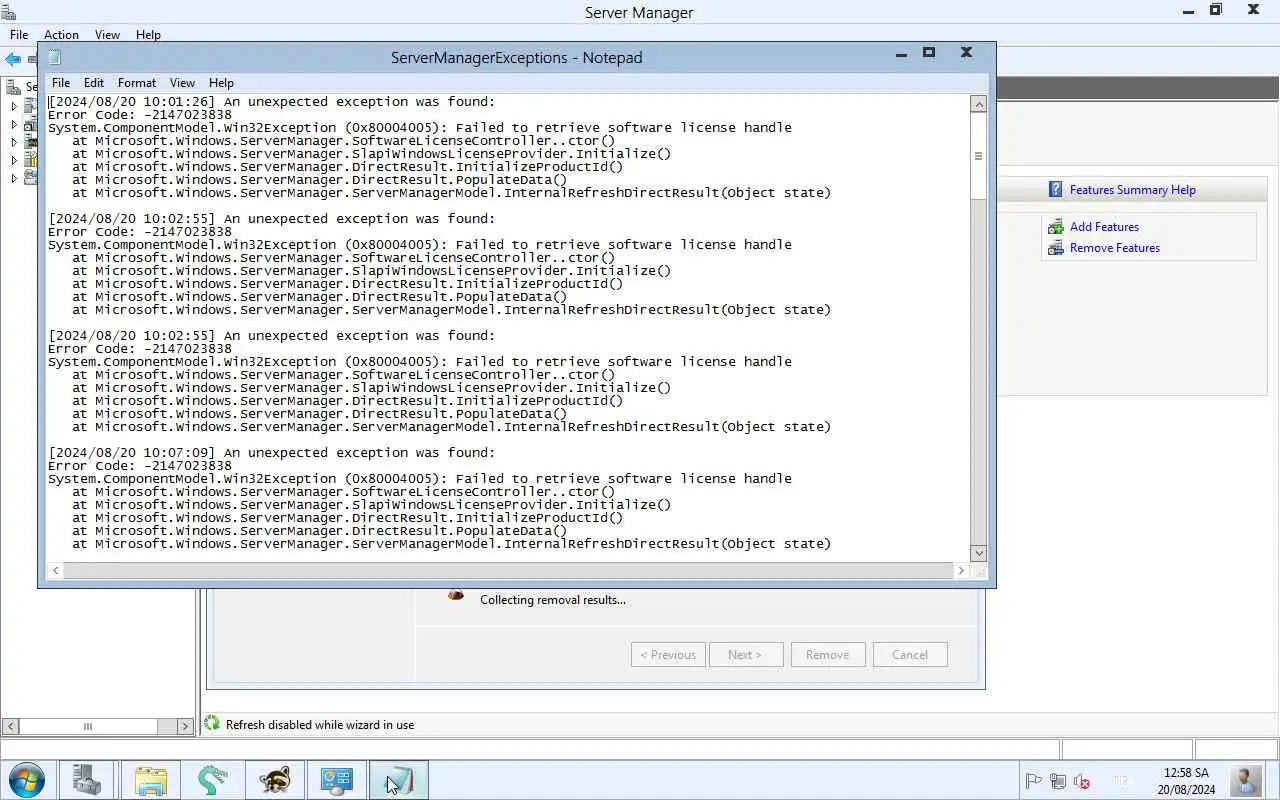Viewport: 1280px width, 800px height.
Task: Maximize the Notepad window
Action: pos(928,53)
